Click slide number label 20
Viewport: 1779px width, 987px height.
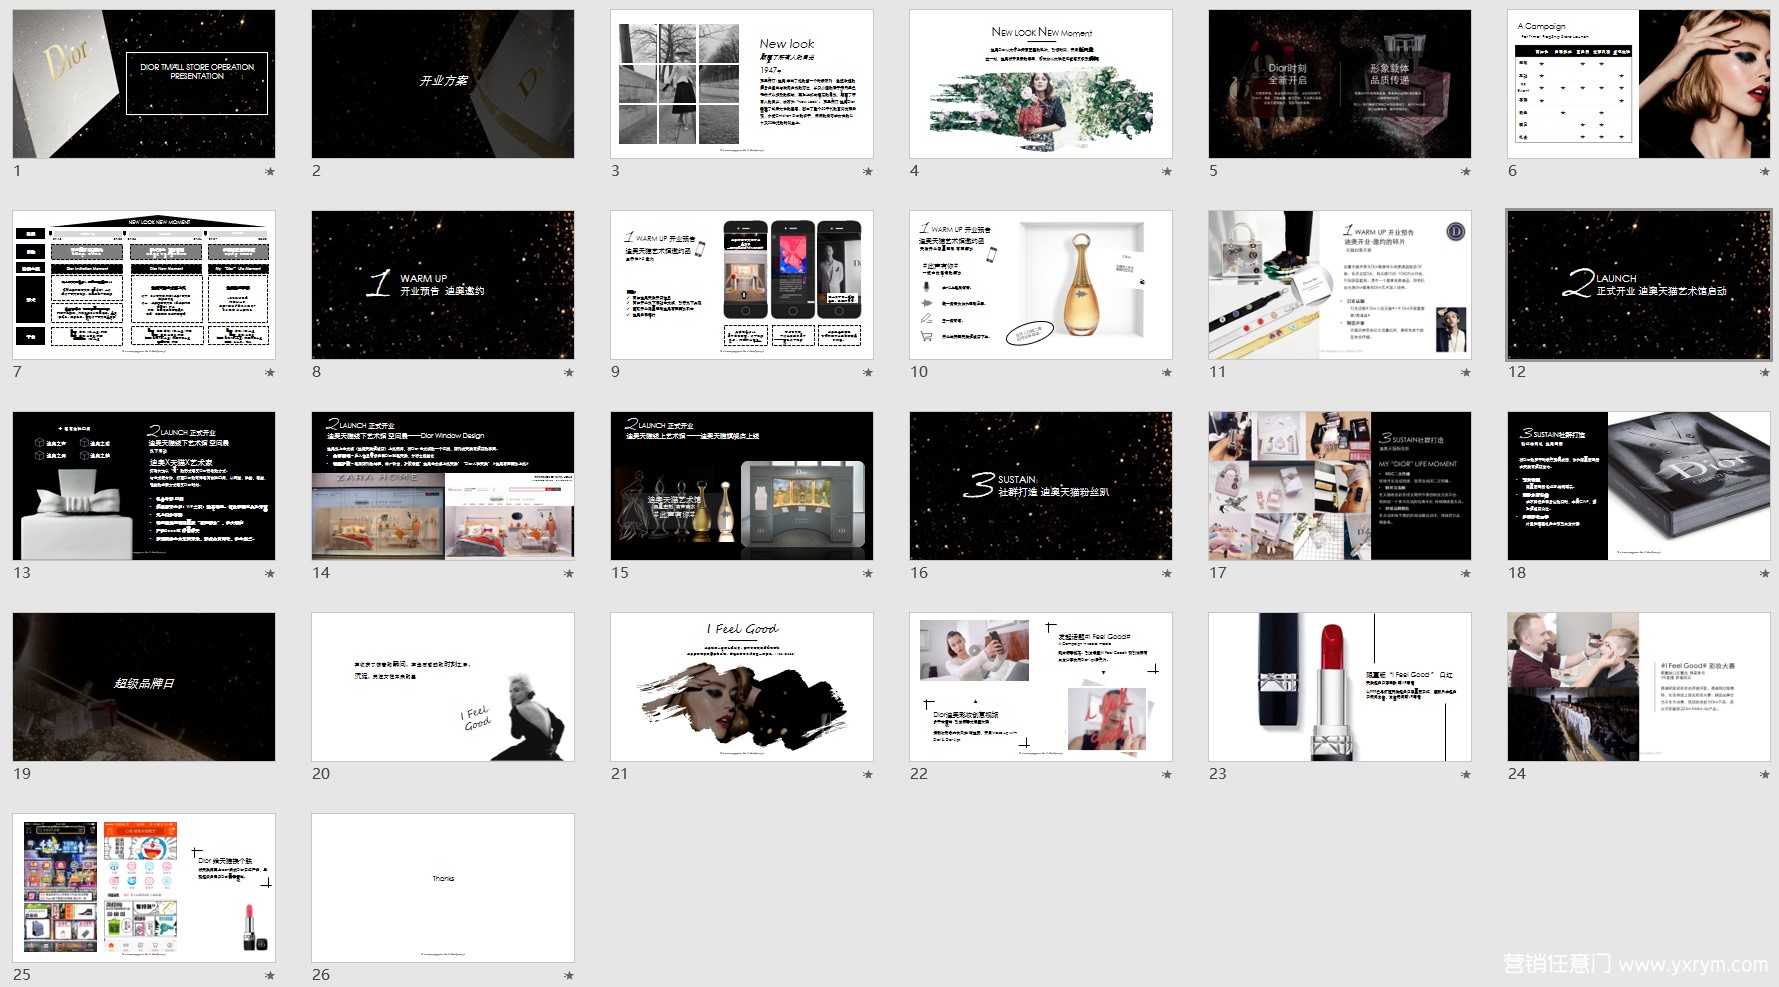tap(321, 774)
